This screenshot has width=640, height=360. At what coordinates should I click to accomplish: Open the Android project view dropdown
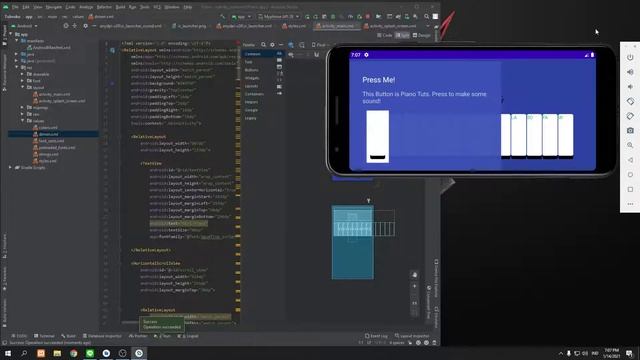pos(25,26)
